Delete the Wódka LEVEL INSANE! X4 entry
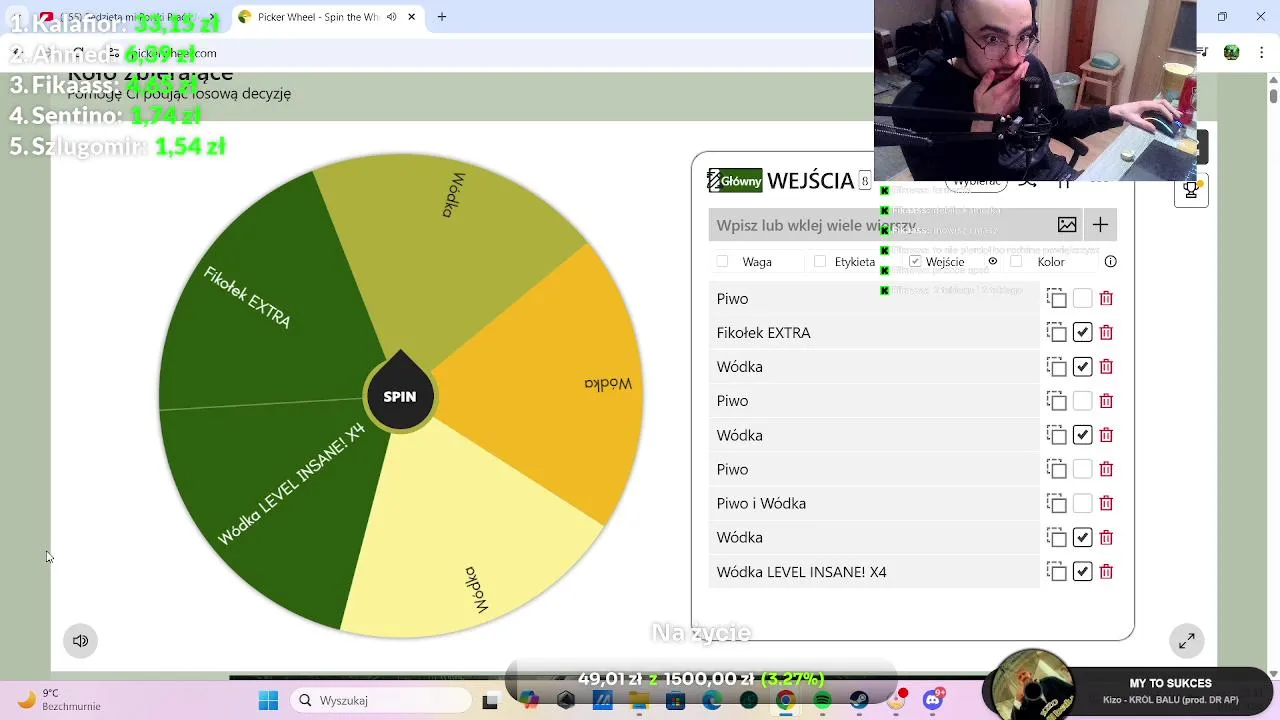 [1106, 572]
